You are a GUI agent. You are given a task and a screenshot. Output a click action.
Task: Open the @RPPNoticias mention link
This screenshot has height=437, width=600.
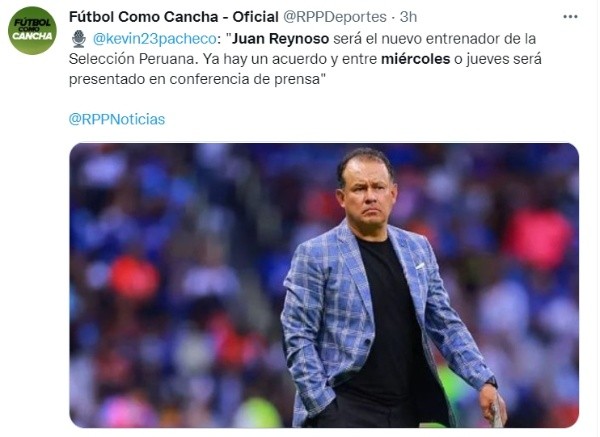pos(116,118)
